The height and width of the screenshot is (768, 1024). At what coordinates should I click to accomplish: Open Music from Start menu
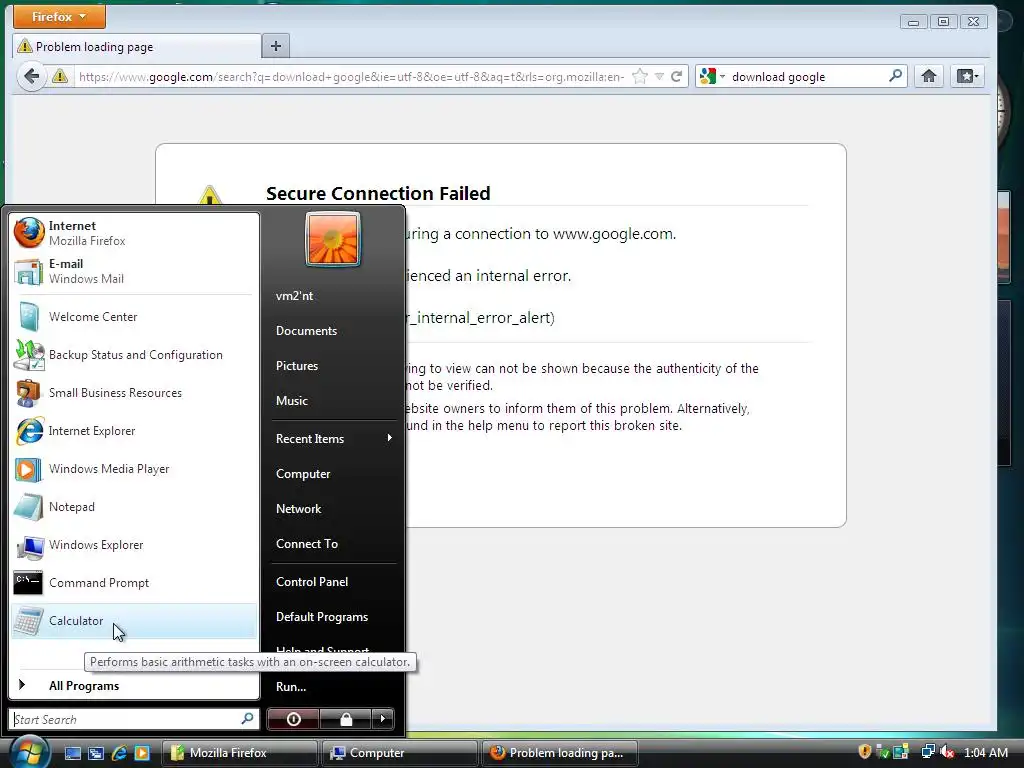point(333,401)
